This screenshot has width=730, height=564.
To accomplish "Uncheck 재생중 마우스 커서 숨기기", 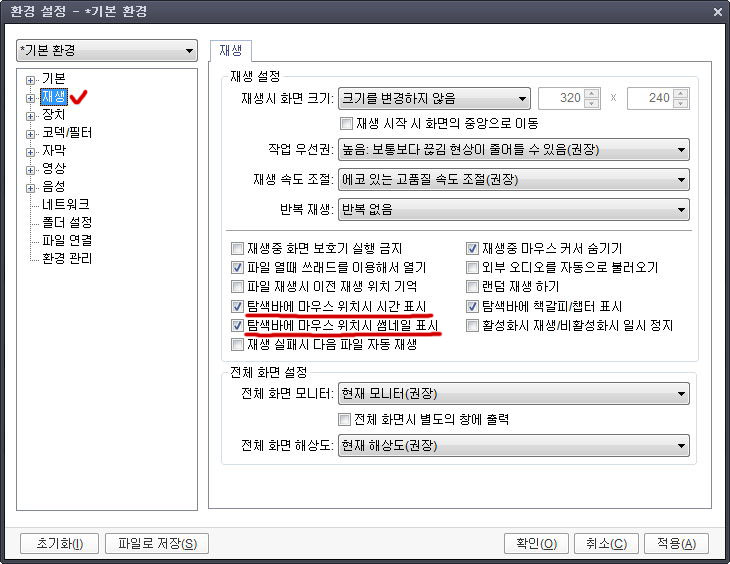I will tap(472, 248).
